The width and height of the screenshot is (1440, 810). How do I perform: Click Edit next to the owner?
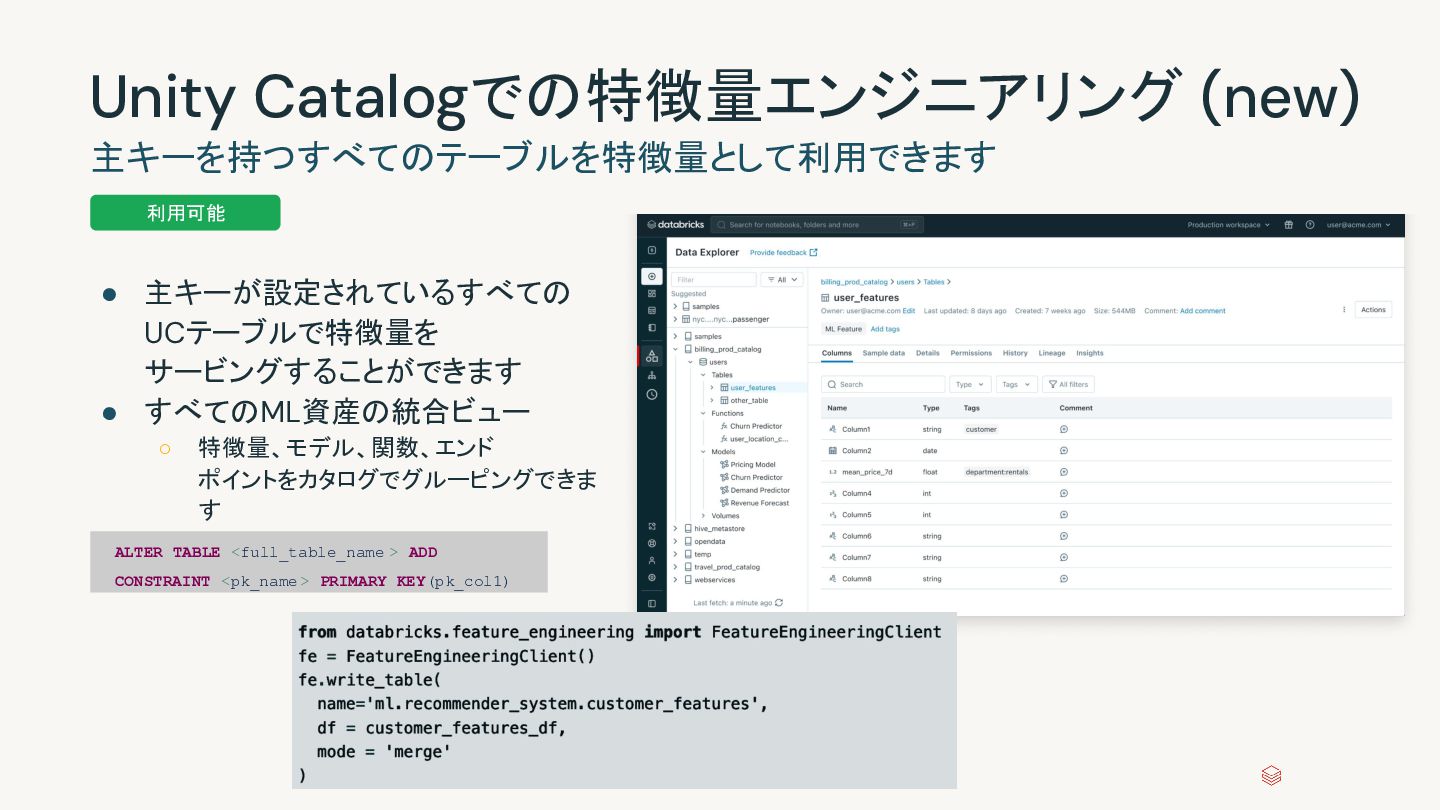909,311
